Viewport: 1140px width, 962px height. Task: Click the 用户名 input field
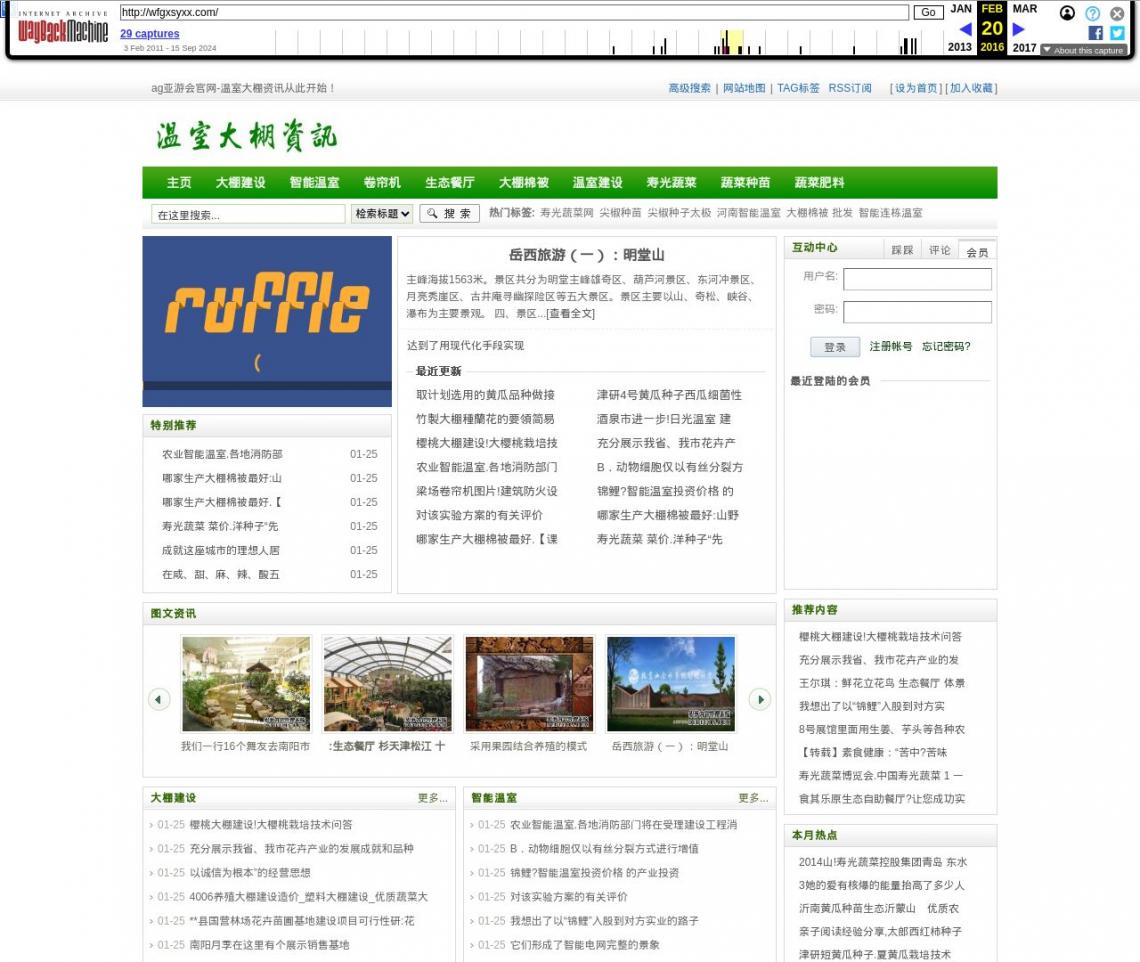tap(917, 279)
